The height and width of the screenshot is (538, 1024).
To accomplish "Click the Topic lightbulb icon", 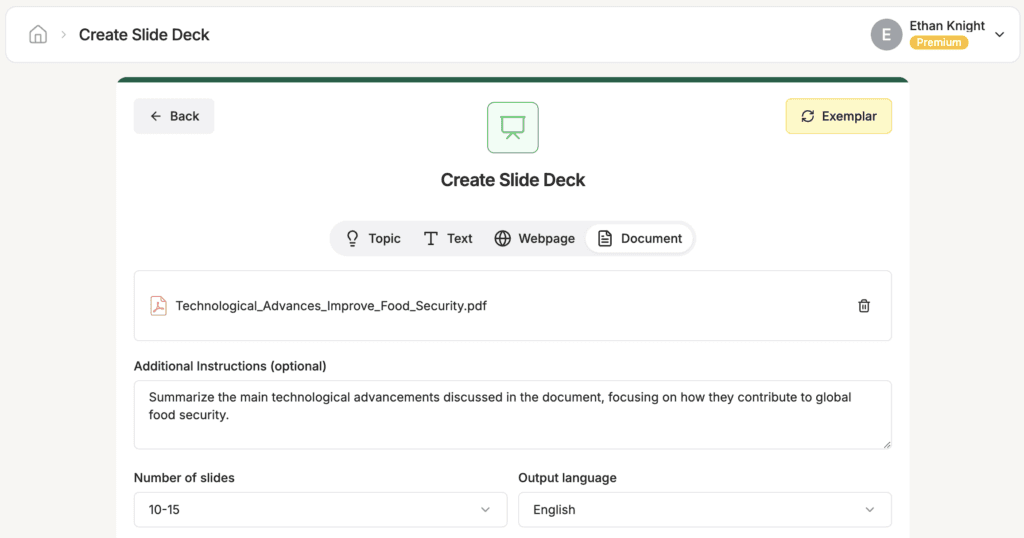I will pyautogui.click(x=353, y=238).
